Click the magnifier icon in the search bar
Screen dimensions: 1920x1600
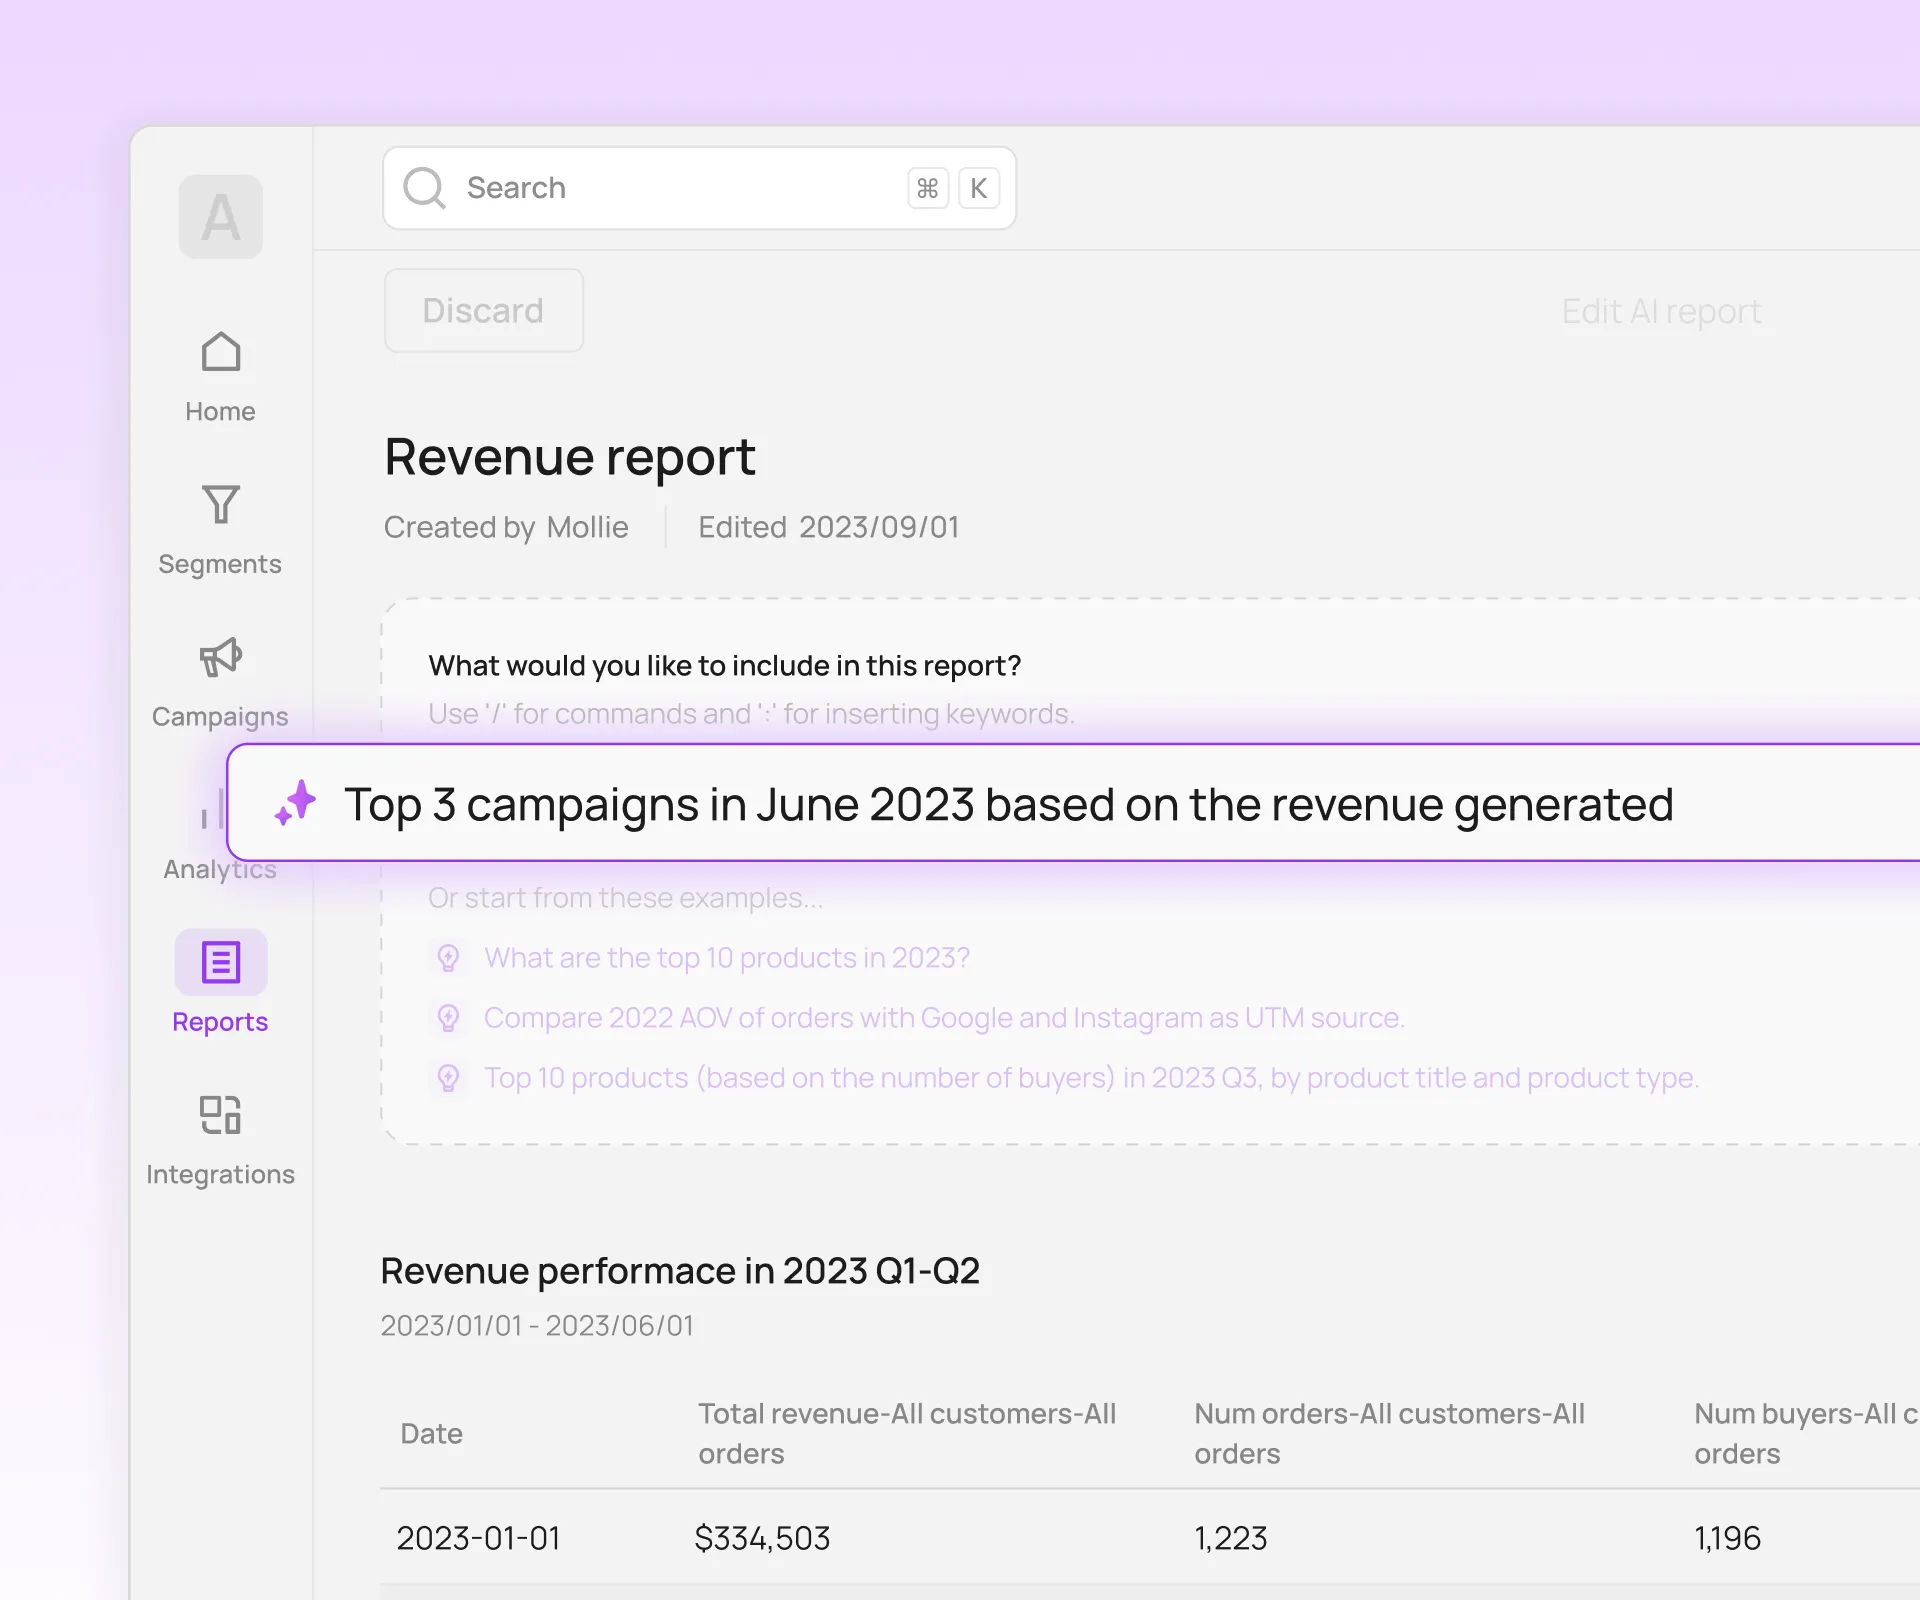point(424,188)
